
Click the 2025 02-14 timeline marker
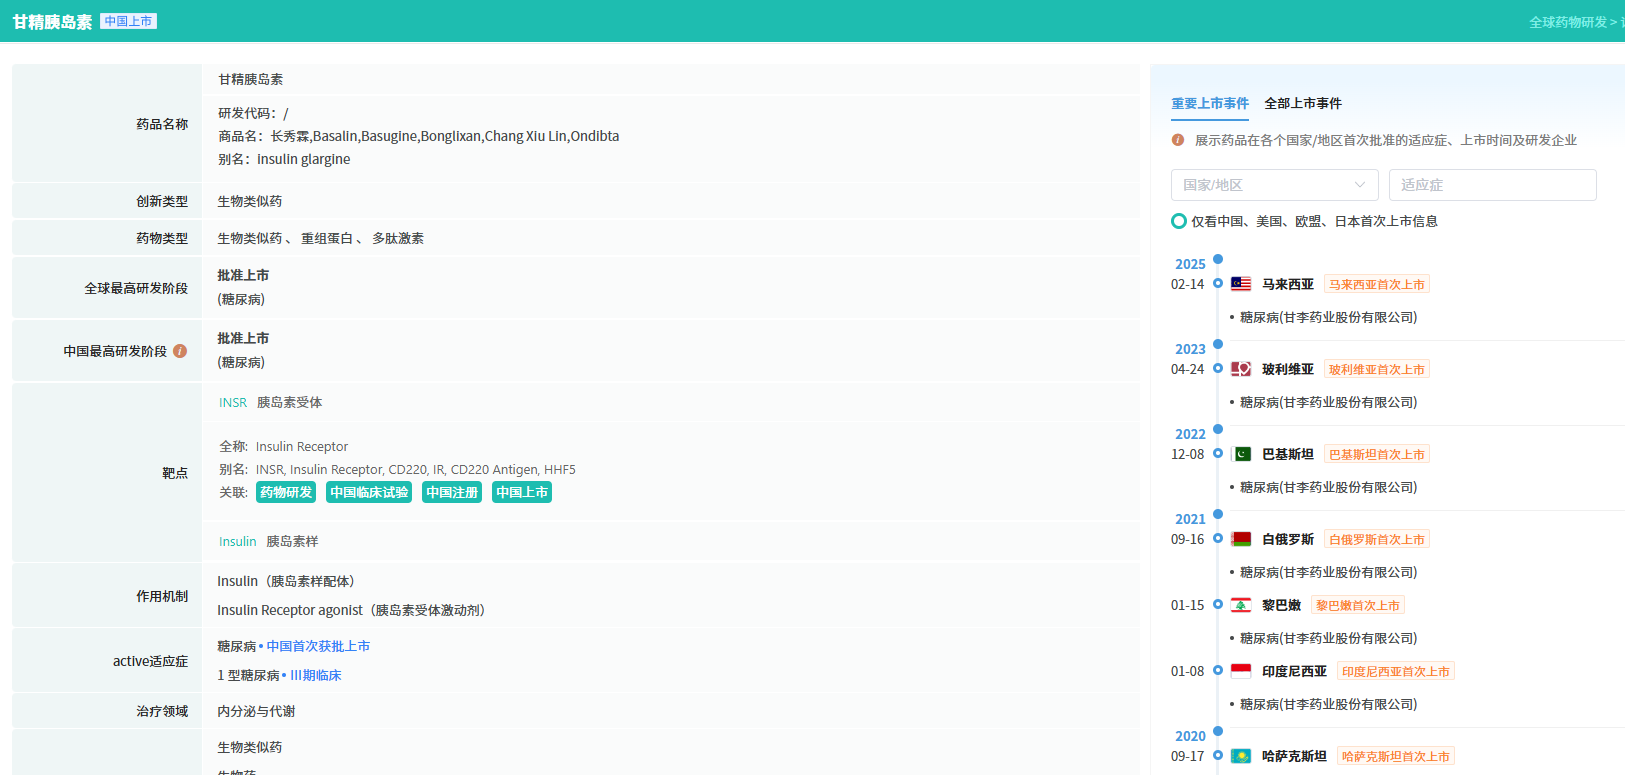pos(1218,284)
